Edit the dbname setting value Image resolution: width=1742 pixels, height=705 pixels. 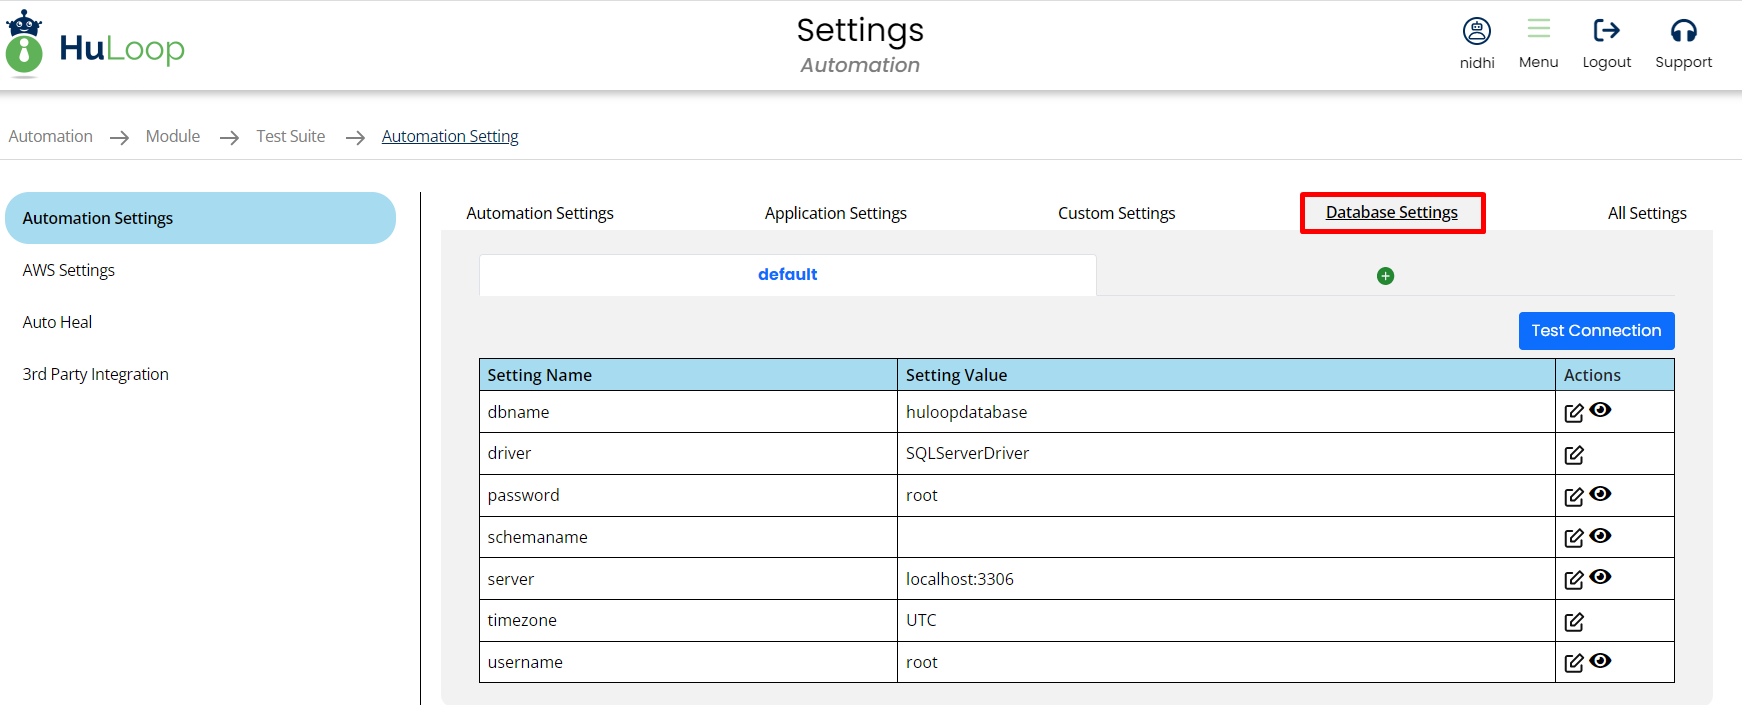[1573, 413]
